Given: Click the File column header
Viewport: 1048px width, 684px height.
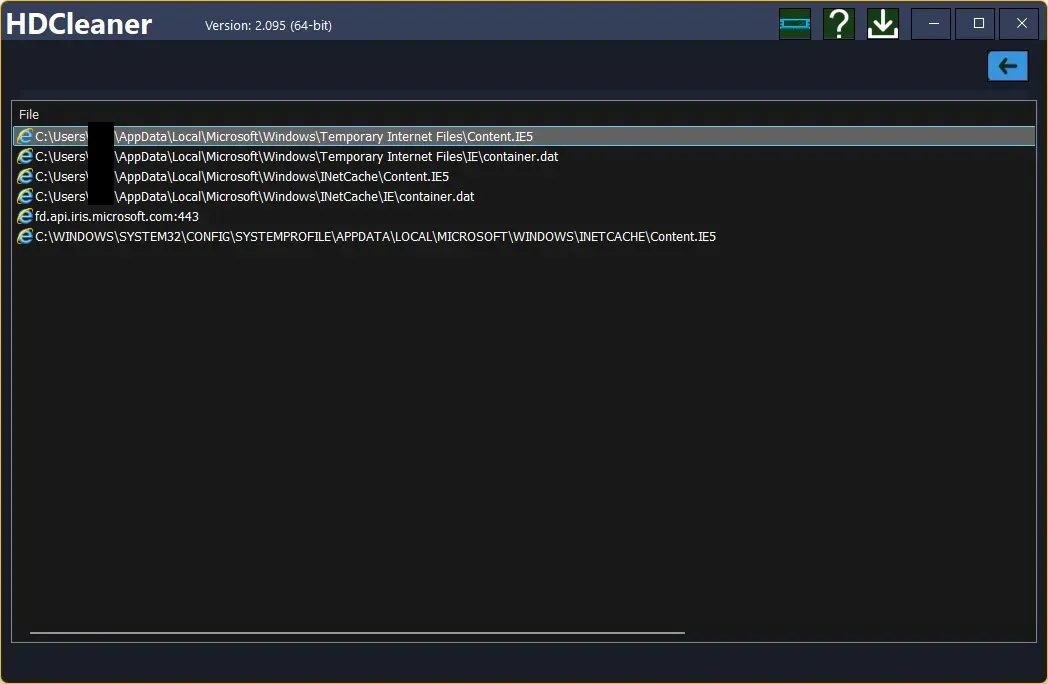Looking at the screenshot, I should (29, 114).
